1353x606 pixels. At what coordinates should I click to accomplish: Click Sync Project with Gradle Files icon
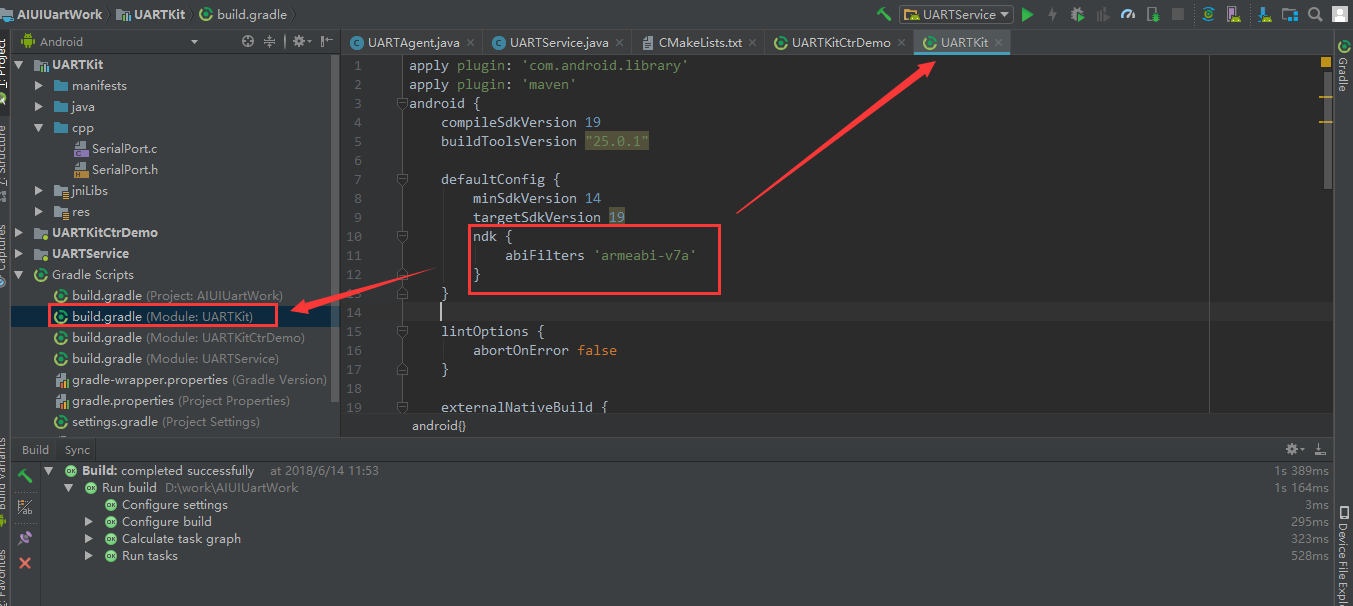pos(1208,15)
